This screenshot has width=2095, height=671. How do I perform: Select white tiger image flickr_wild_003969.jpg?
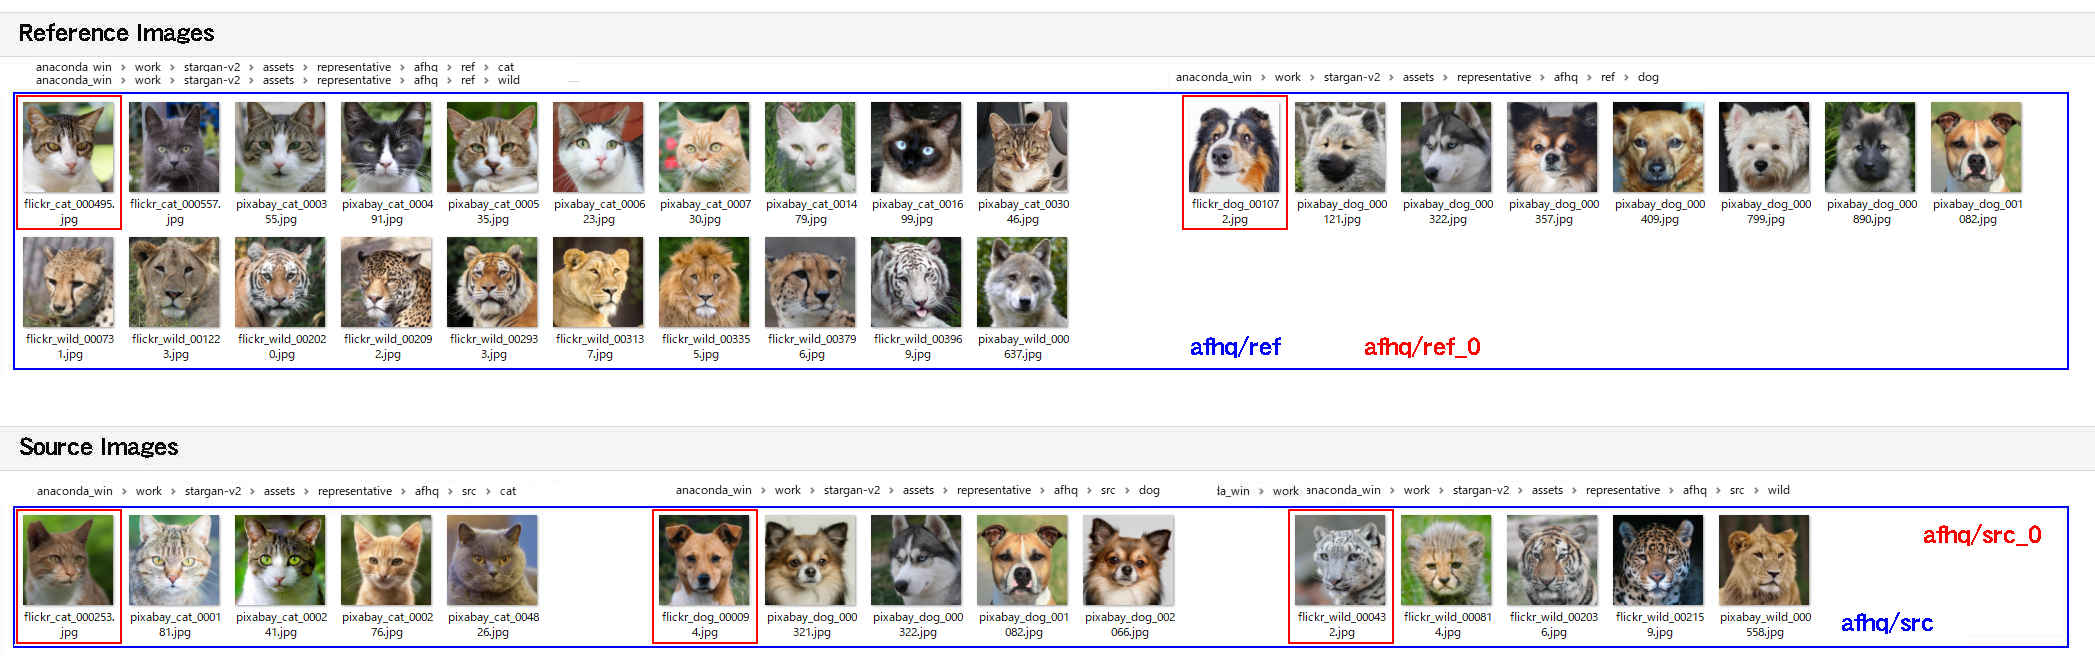pyautogui.click(x=916, y=283)
